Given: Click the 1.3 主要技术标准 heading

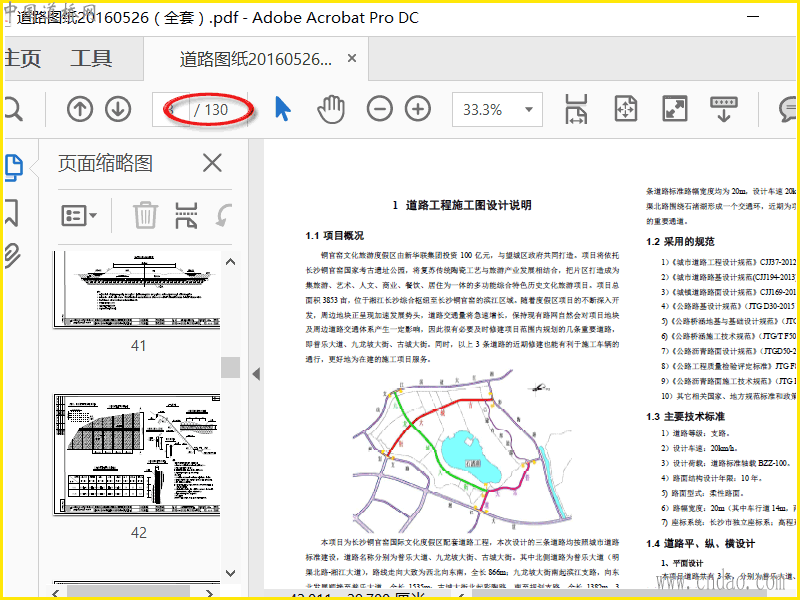Looking at the screenshot, I should (685, 416).
